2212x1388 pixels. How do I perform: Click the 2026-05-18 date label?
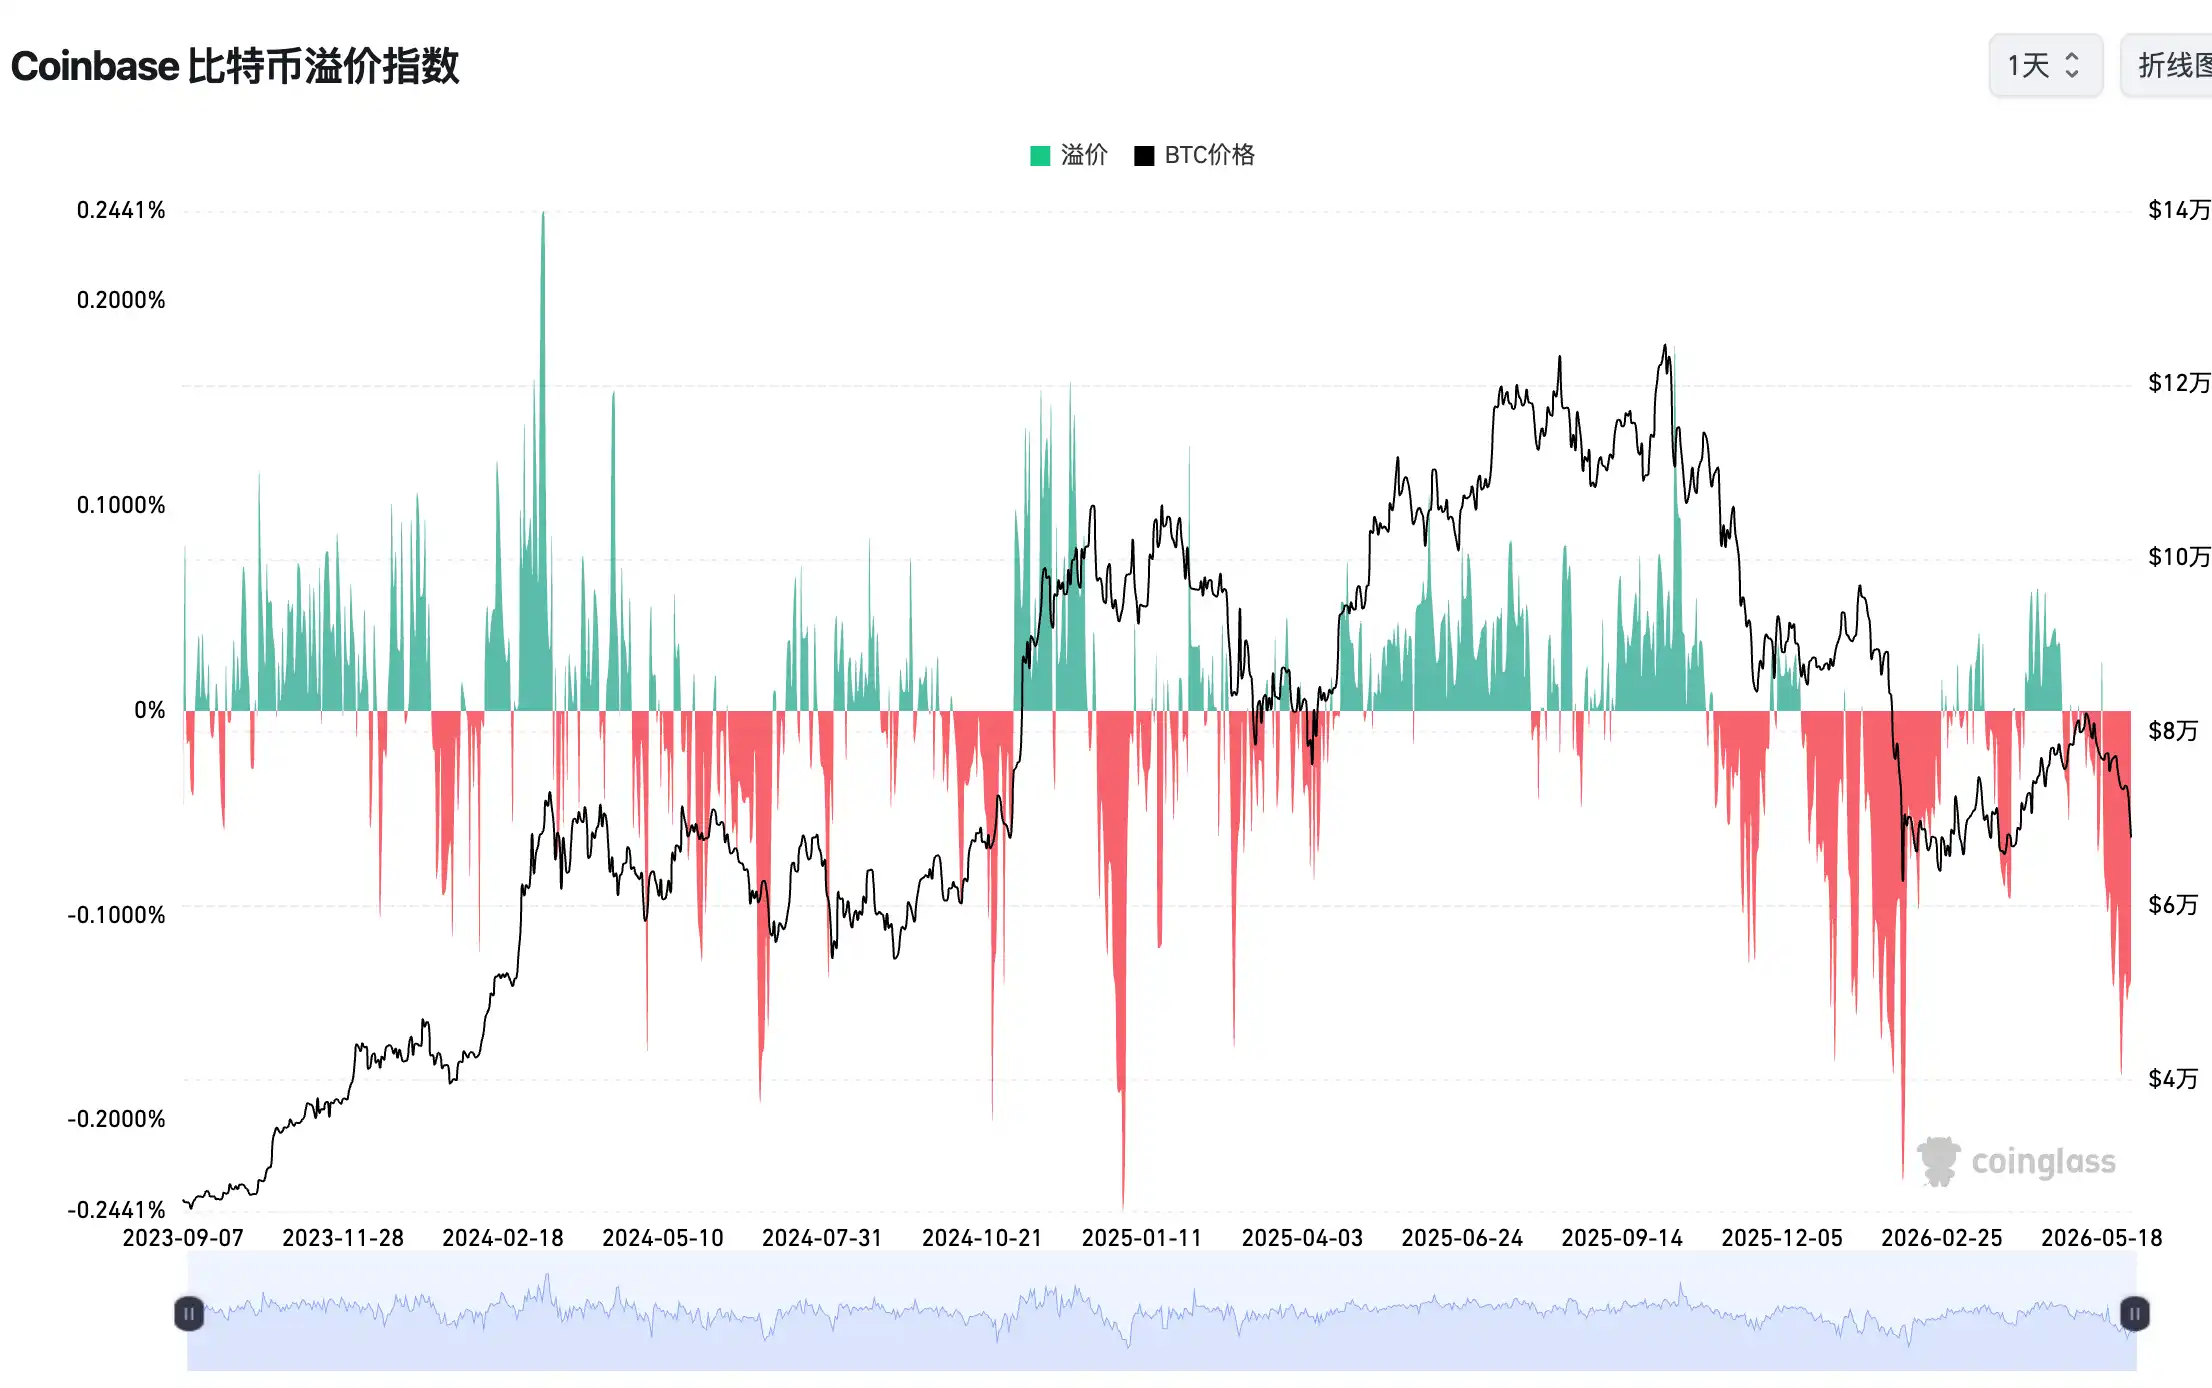pos(2102,1238)
